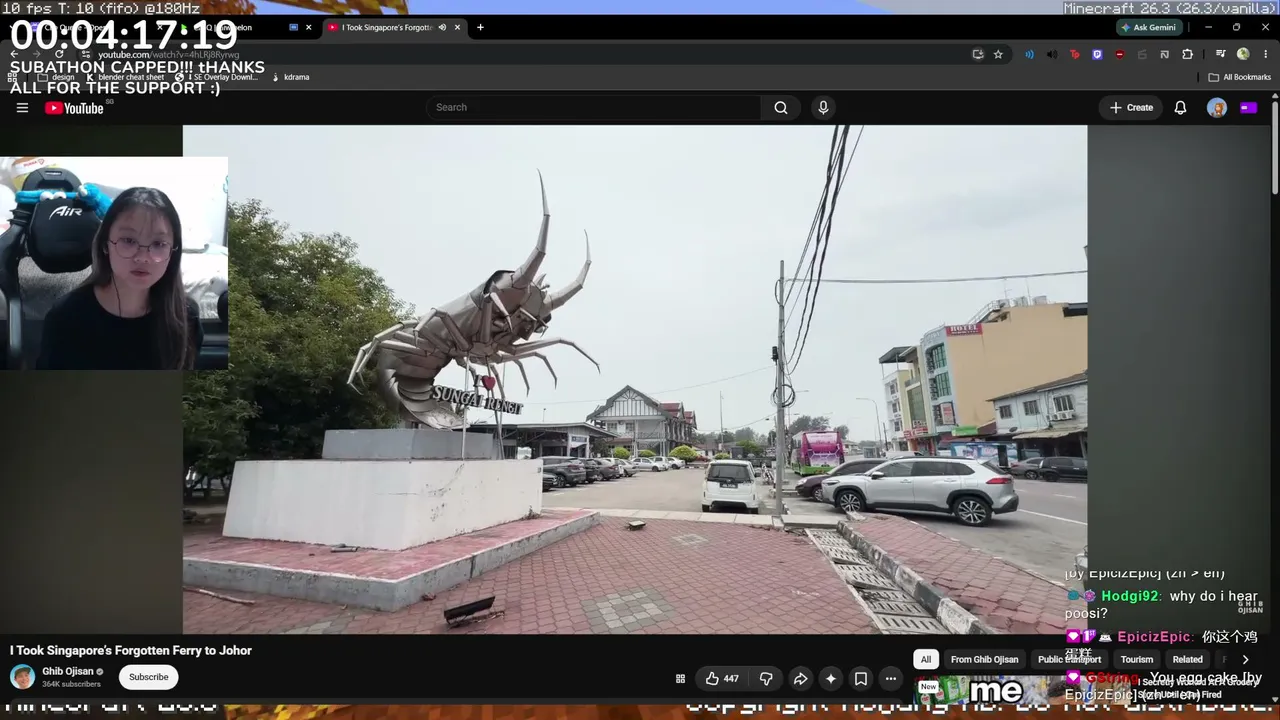This screenshot has height=720, width=1280.
Task: Switch to the I Took Singapore's Forgotten tab
Action: click(x=386, y=27)
